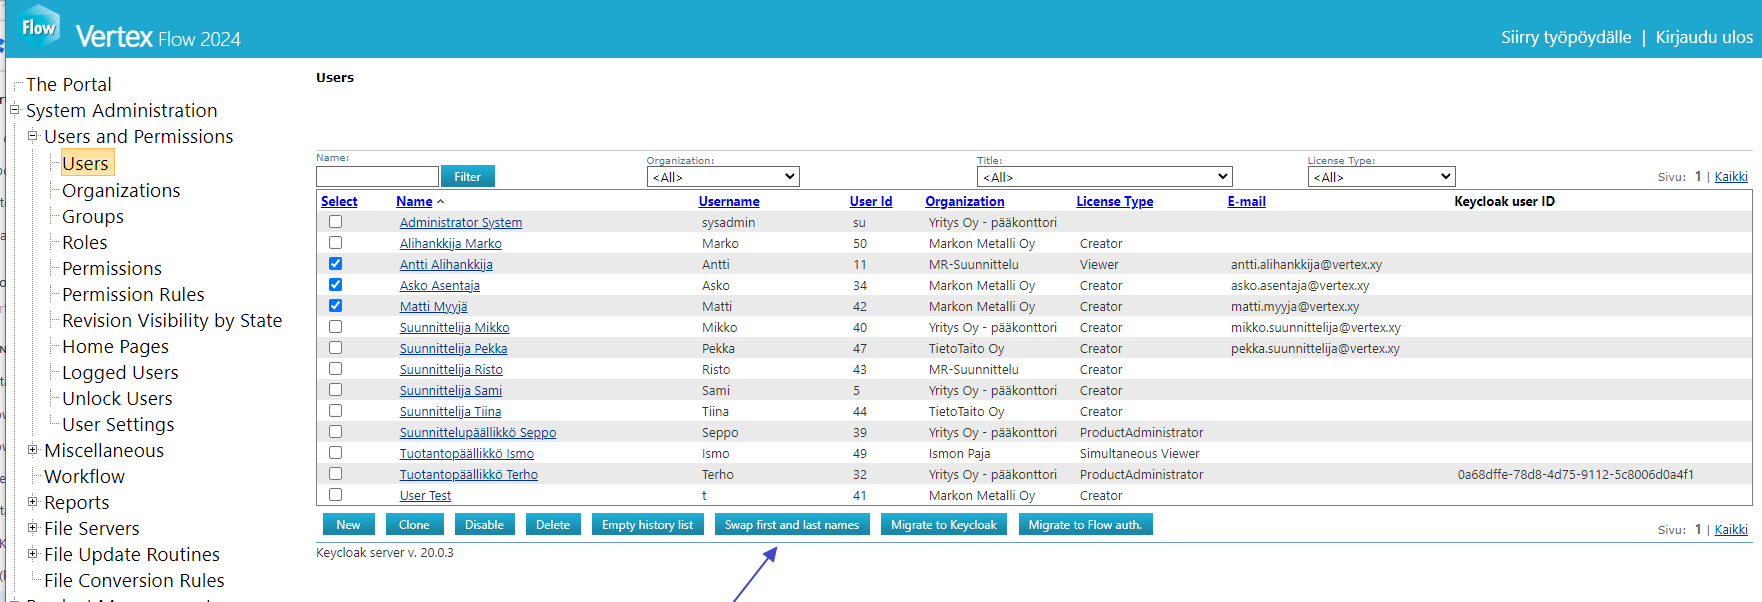Open the License Type filter dropdown

click(x=1380, y=177)
